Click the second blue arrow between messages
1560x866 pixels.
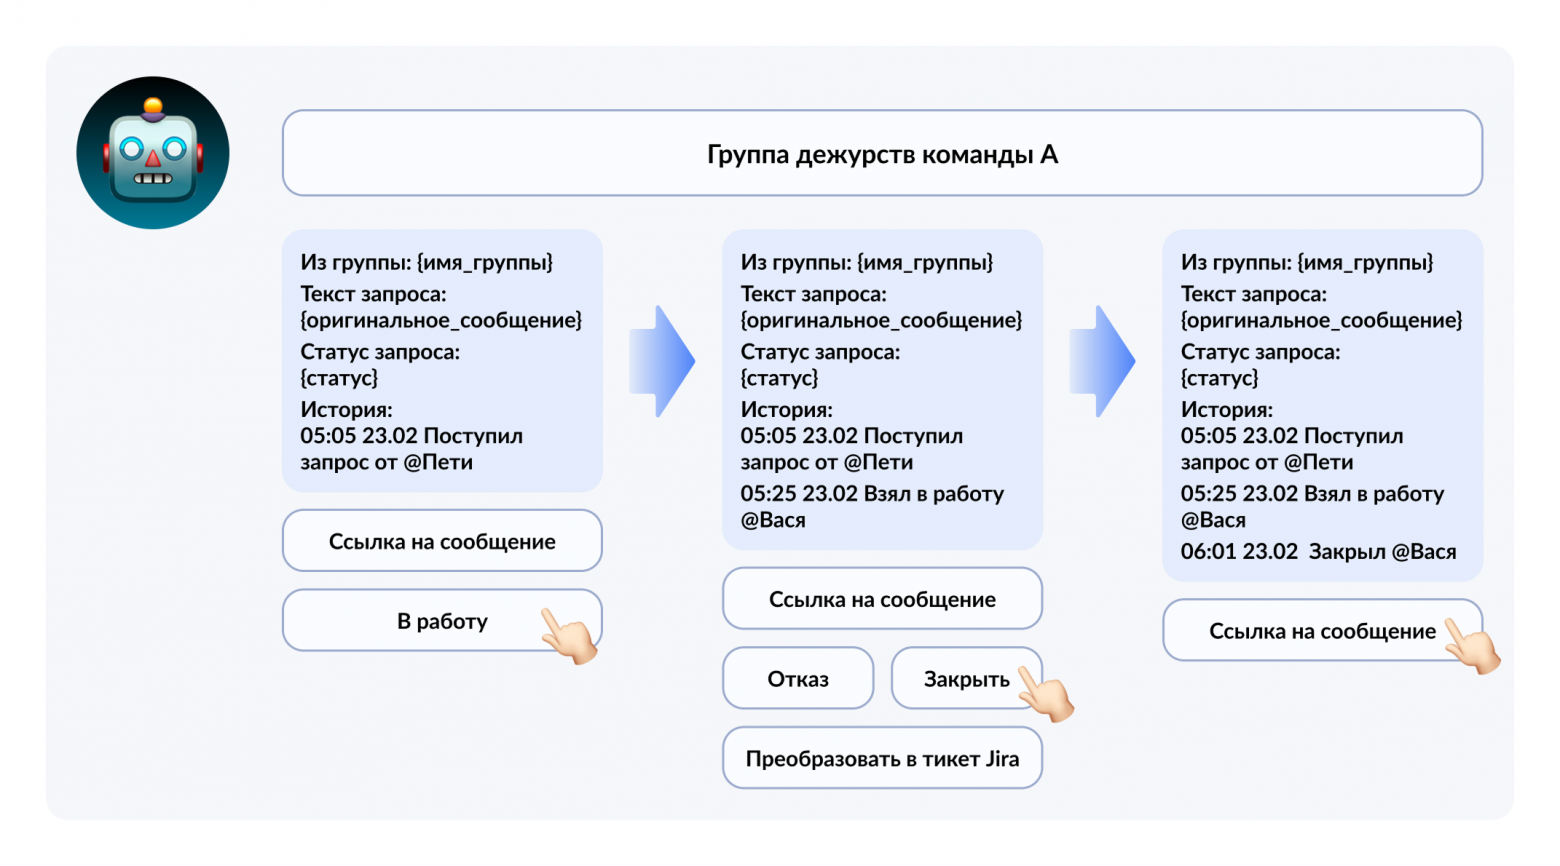[1101, 360]
